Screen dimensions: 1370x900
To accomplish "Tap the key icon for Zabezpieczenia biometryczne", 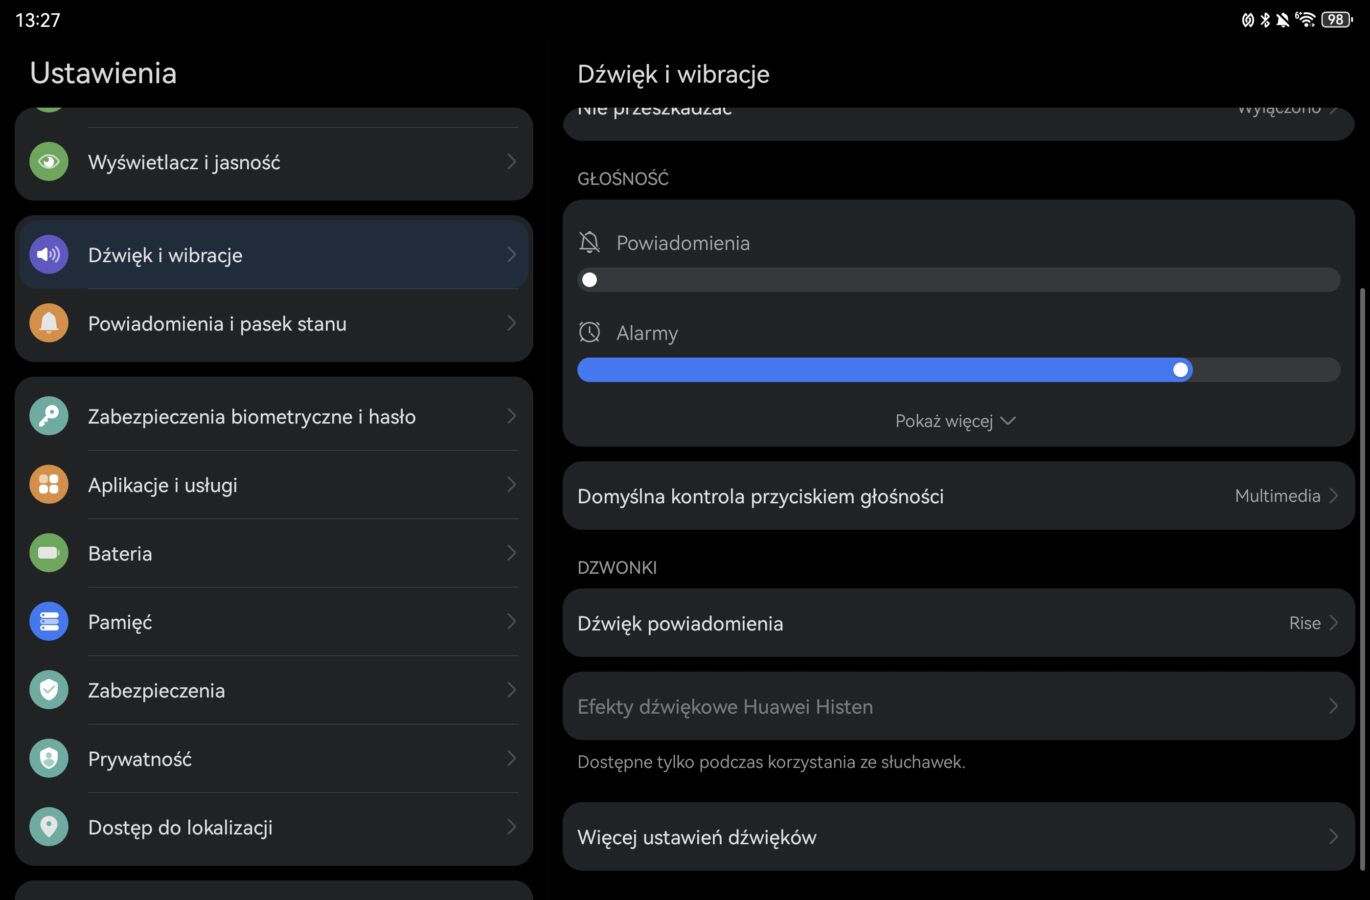I will point(49,416).
